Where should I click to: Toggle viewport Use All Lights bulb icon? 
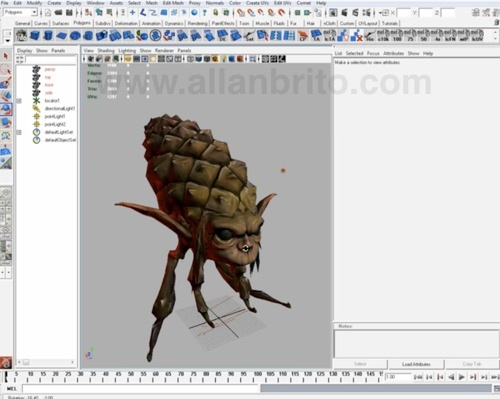(x=224, y=59)
